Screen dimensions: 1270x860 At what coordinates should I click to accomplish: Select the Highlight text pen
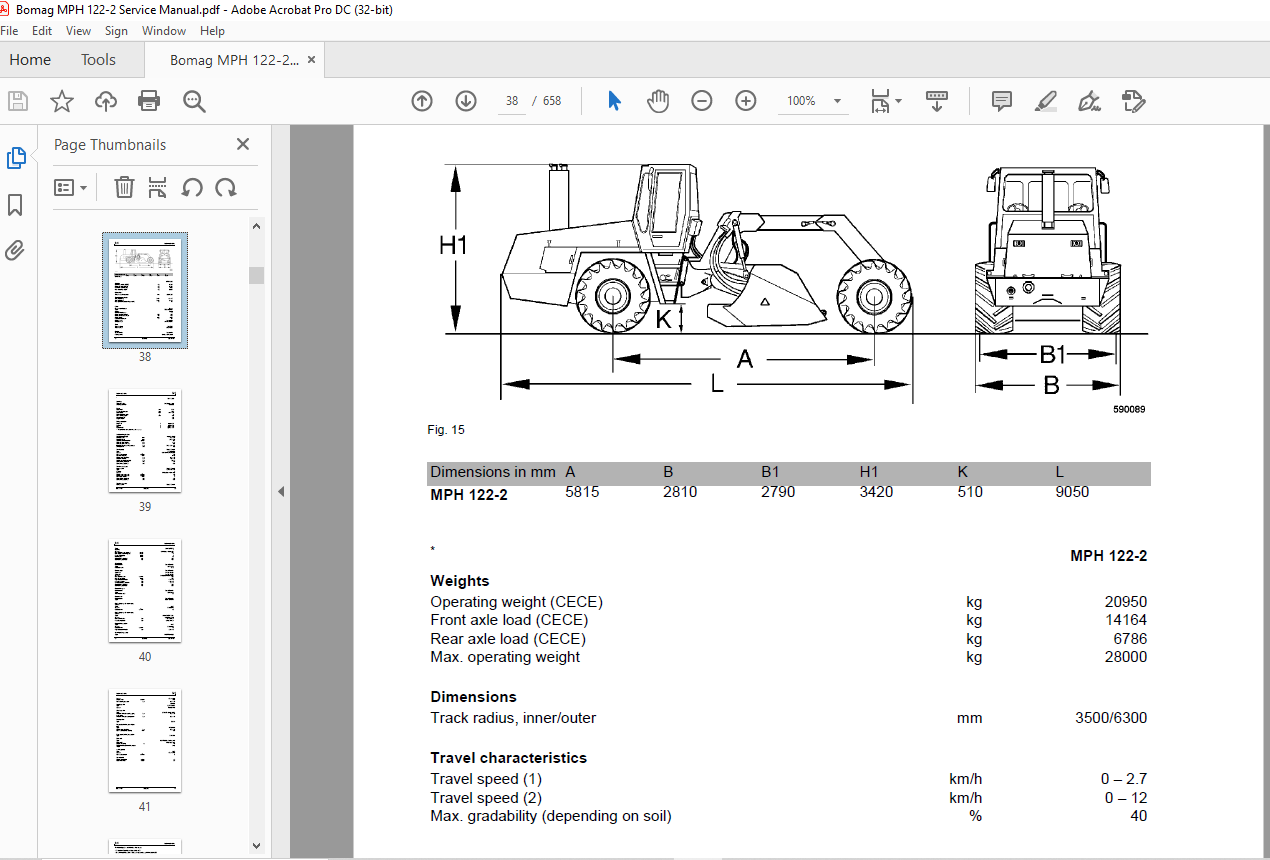pos(1046,101)
